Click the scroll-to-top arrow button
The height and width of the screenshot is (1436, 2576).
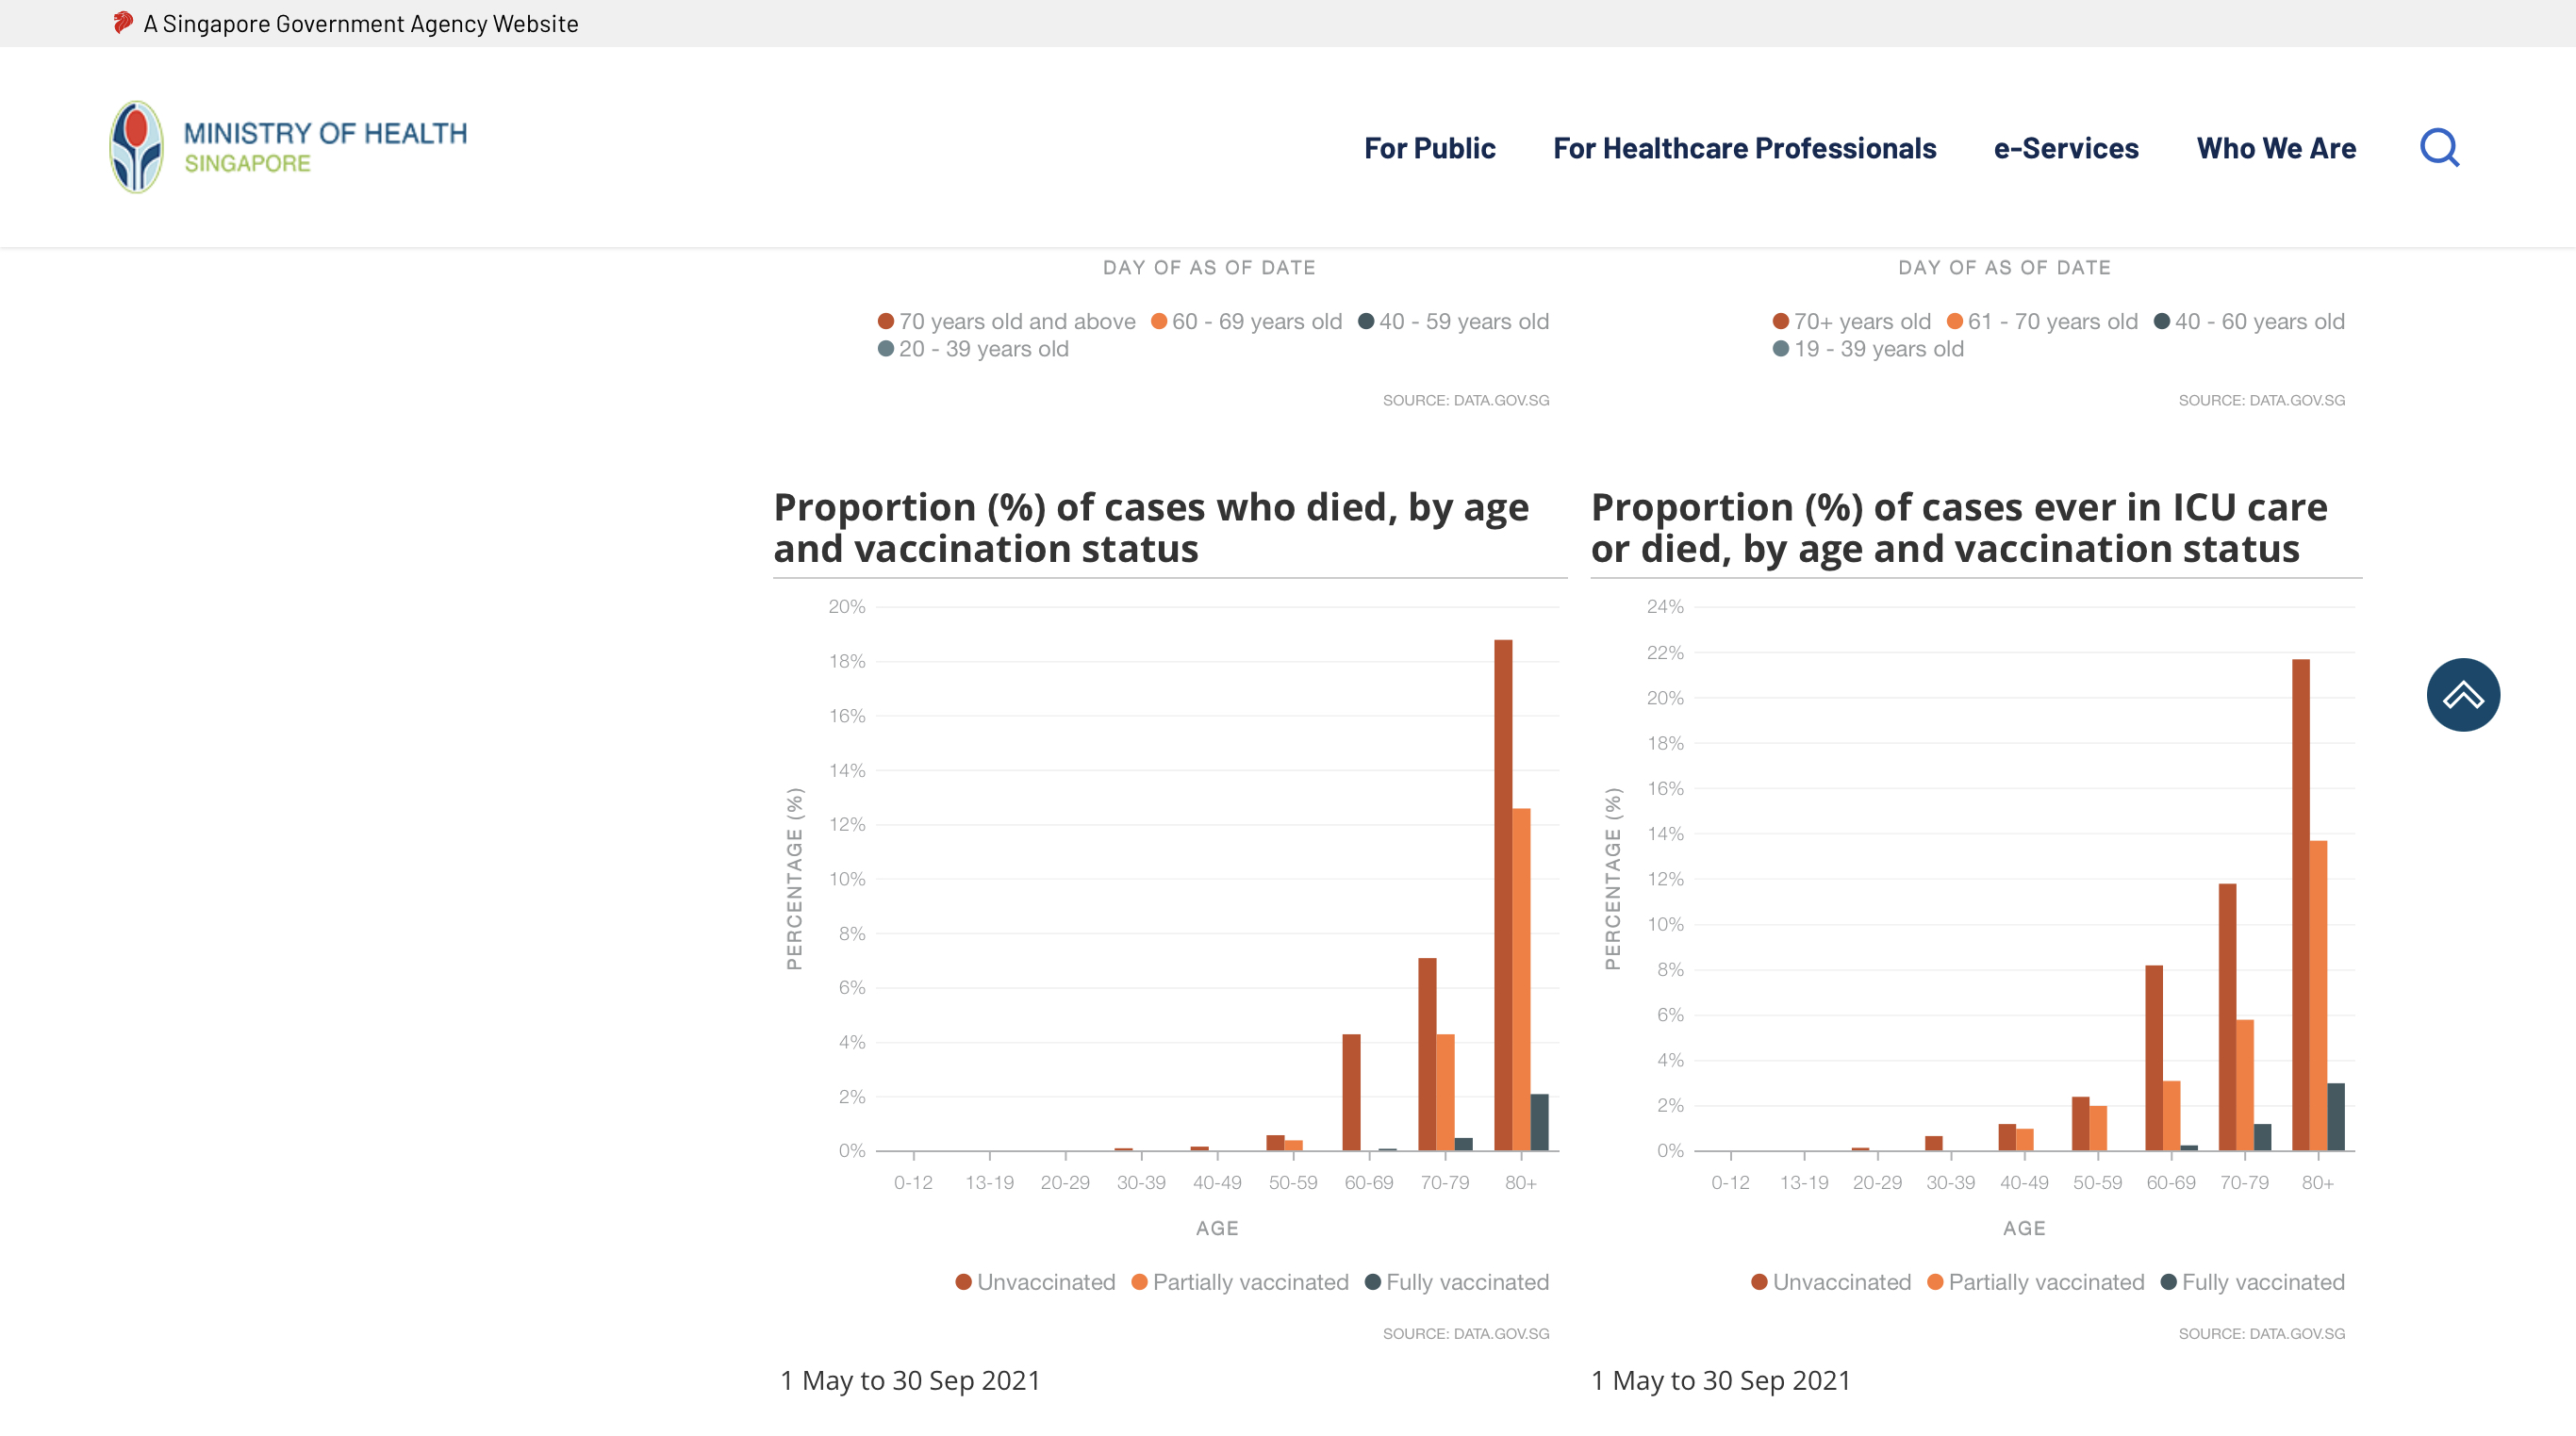coord(2462,695)
